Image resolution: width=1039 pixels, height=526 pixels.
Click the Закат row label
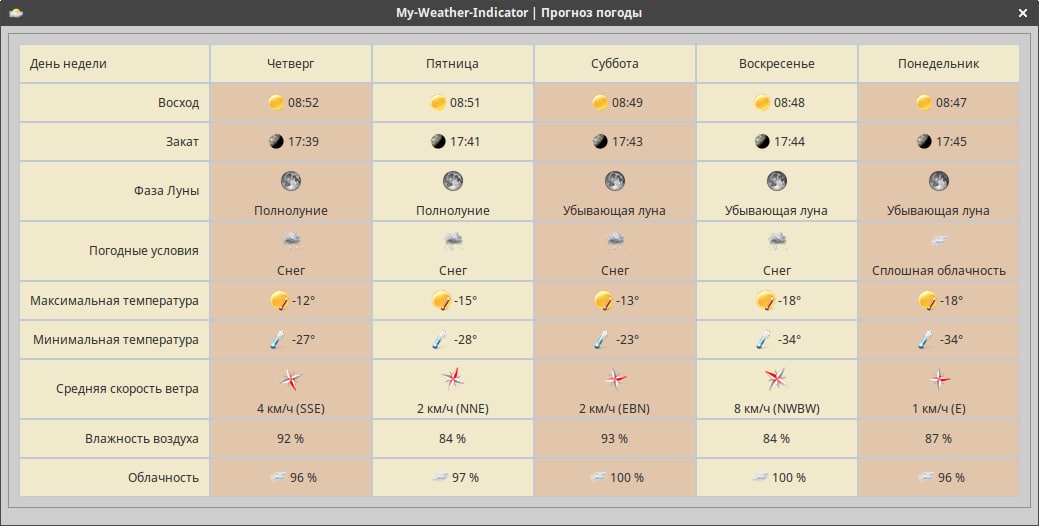click(x=182, y=142)
